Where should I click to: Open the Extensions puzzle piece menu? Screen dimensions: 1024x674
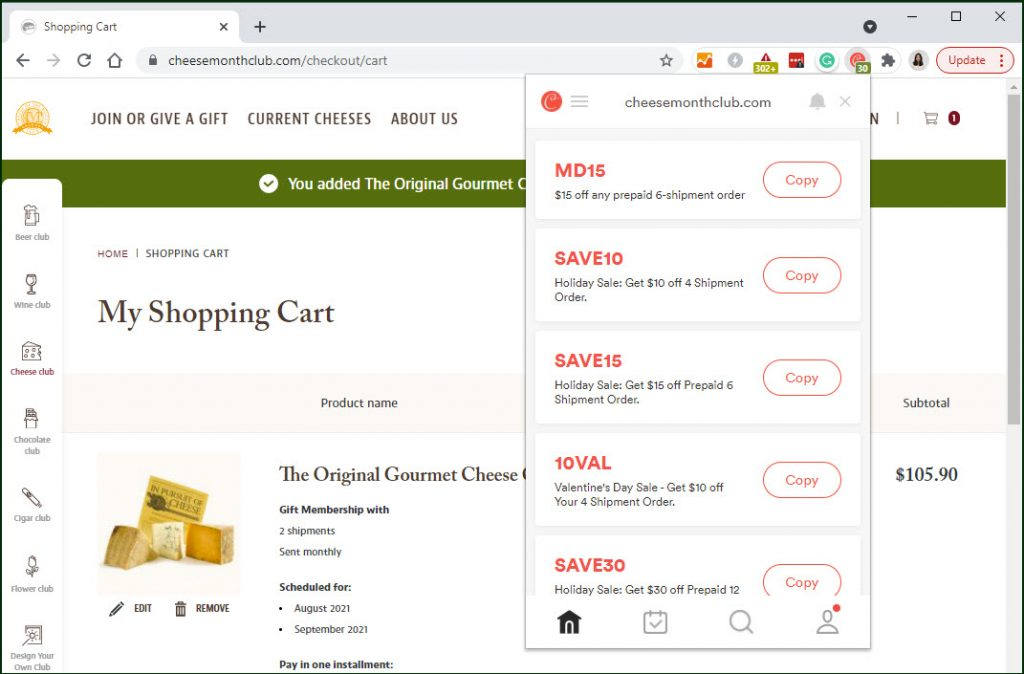(x=888, y=61)
